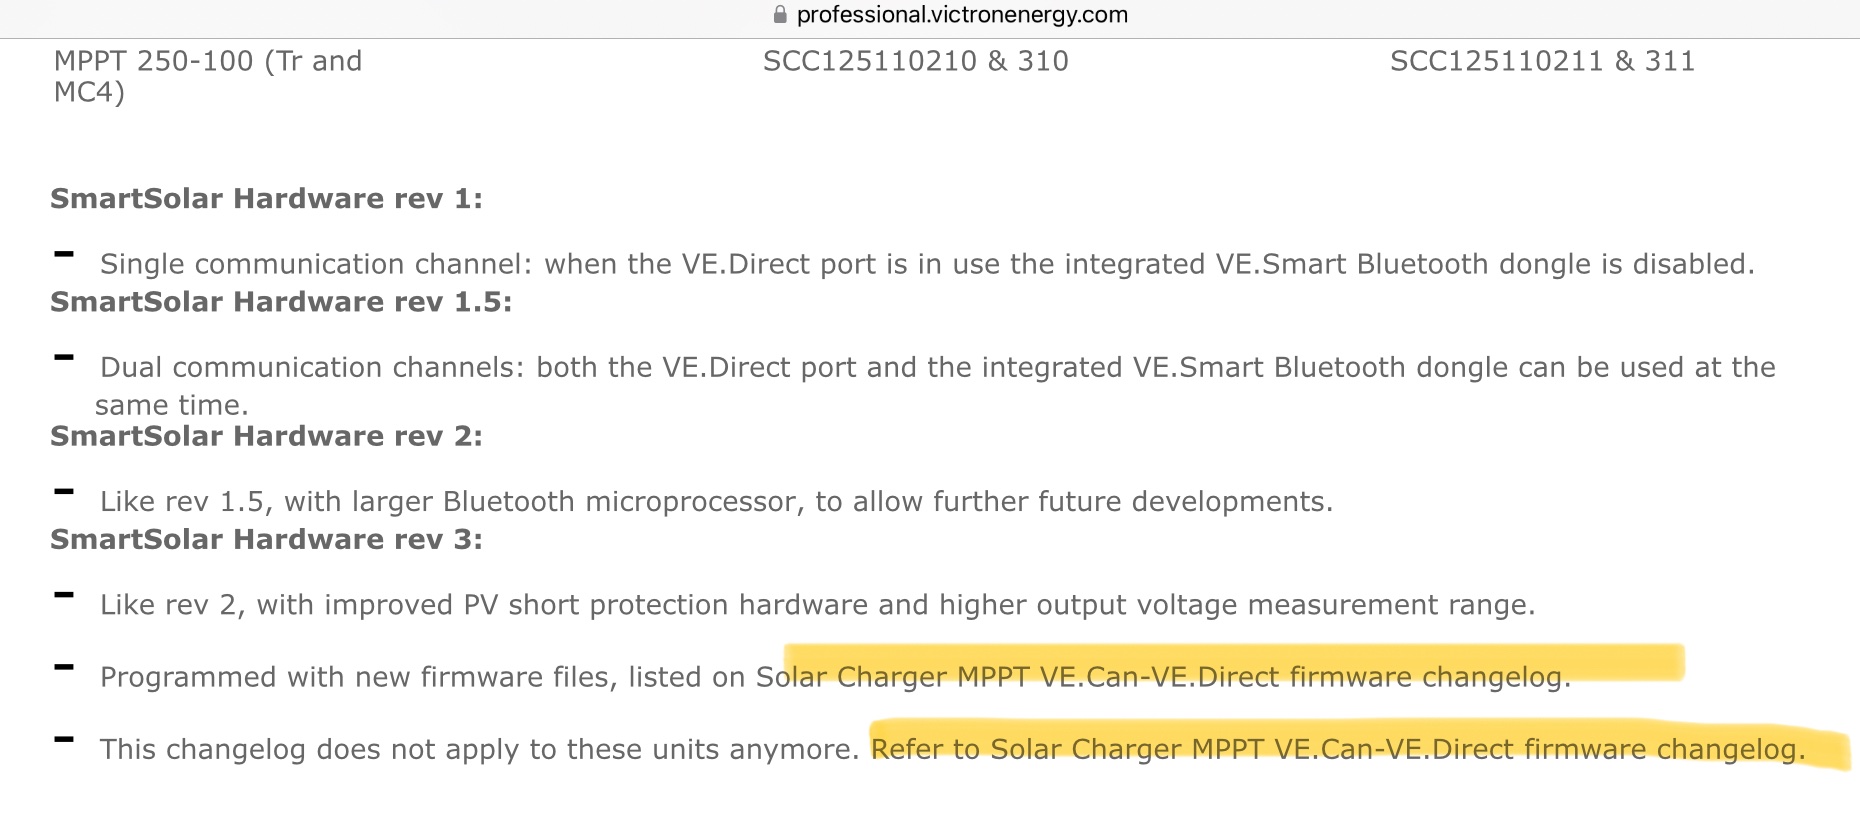Click the dash bullet before 'Like rev 2'
Viewport: 1860px width, 829px height.
coord(64,596)
